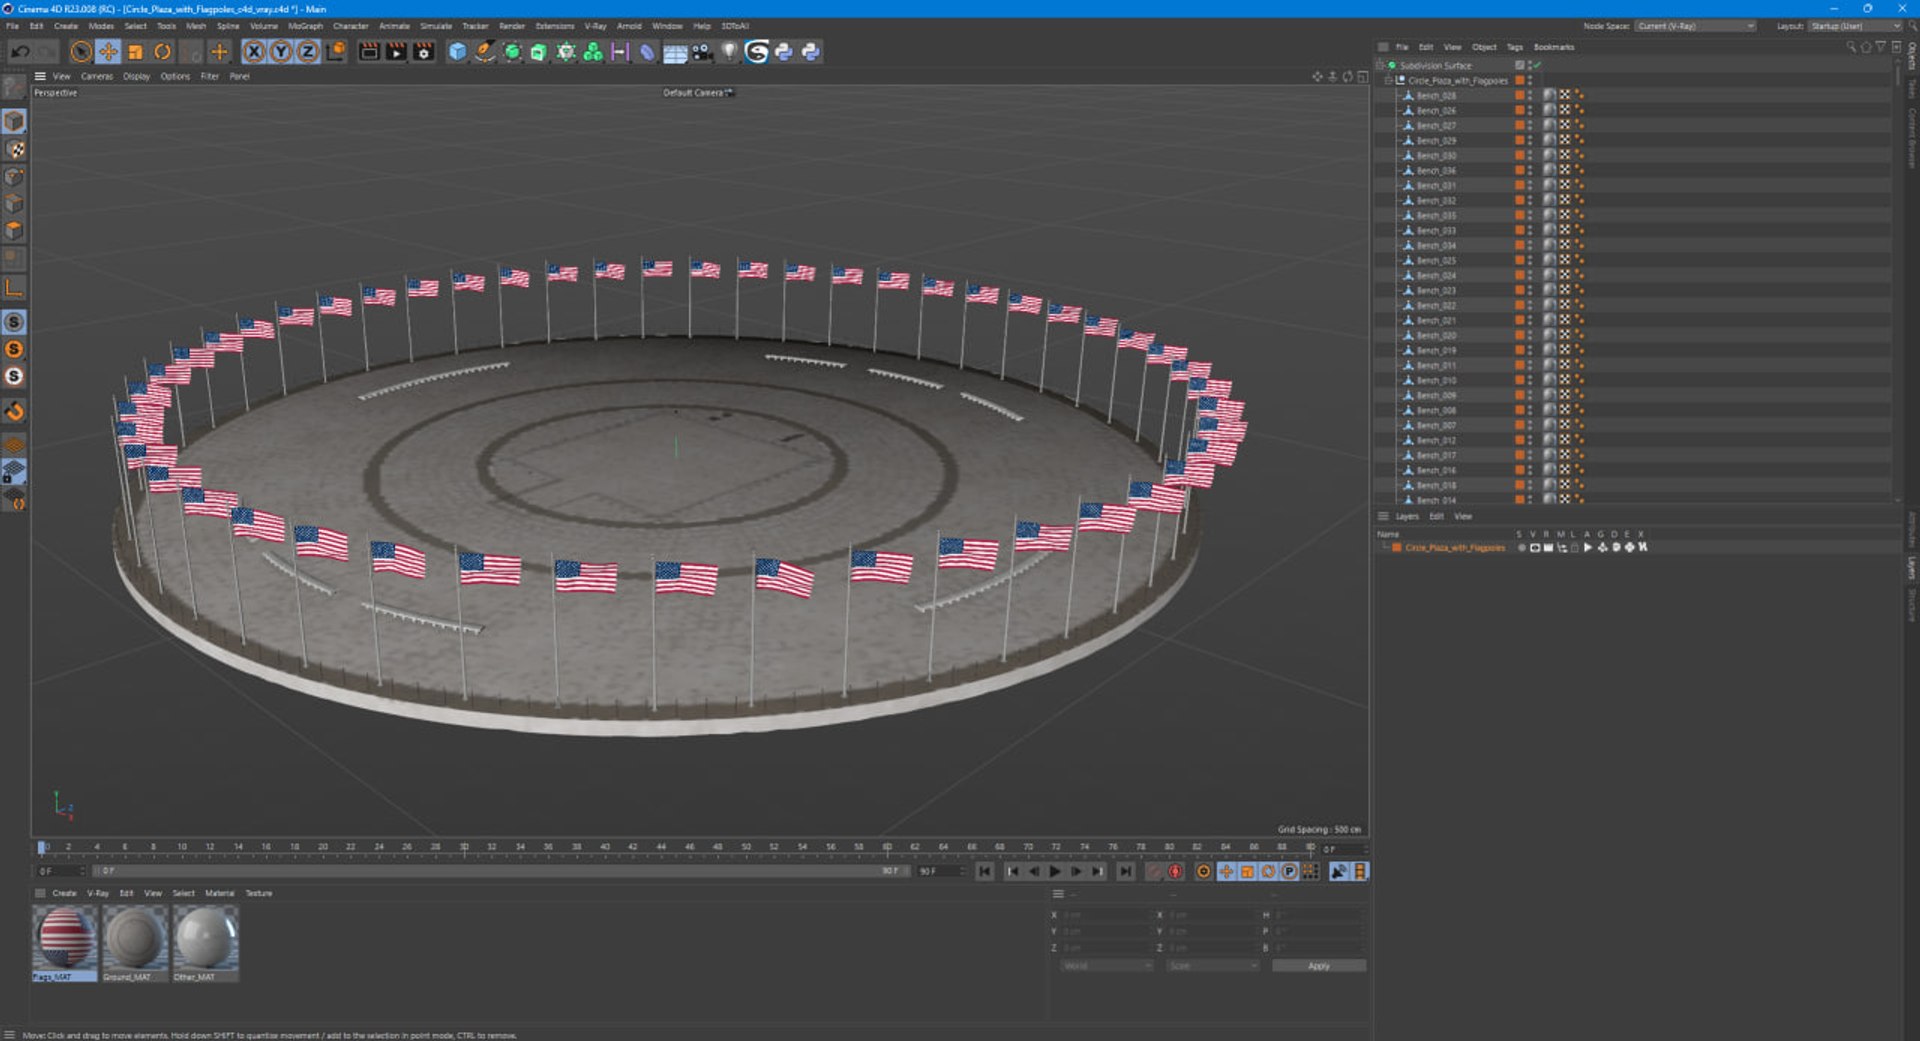Image resolution: width=1920 pixels, height=1041 pixels.
Task: Click Render to Picture Viewer icon
Action: click(x=396, y=52)
